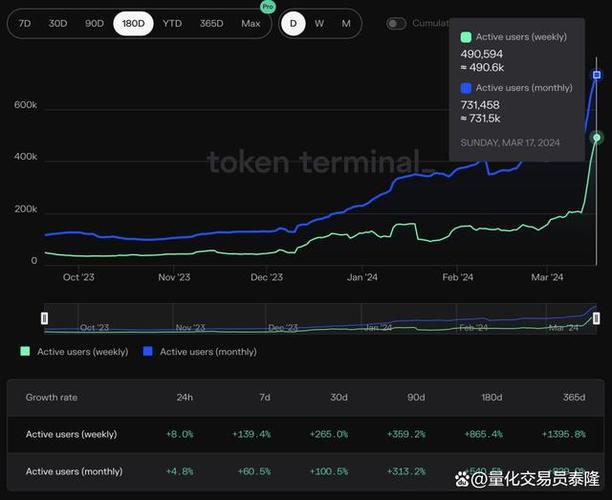Toggle Active users (monthly) legend series

tap(200, 352)
